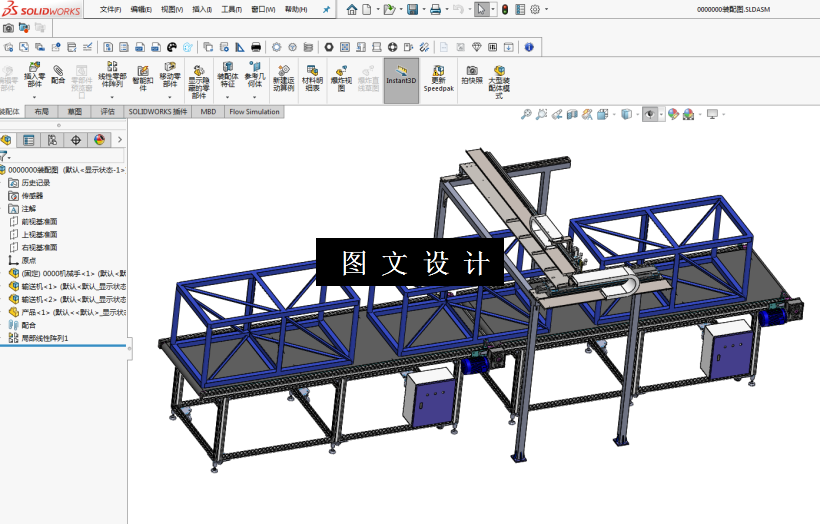The width and height of the screenshot is (820, 524).
Task: Click the Home icon in the top toolbar
Action: point(352,9)
